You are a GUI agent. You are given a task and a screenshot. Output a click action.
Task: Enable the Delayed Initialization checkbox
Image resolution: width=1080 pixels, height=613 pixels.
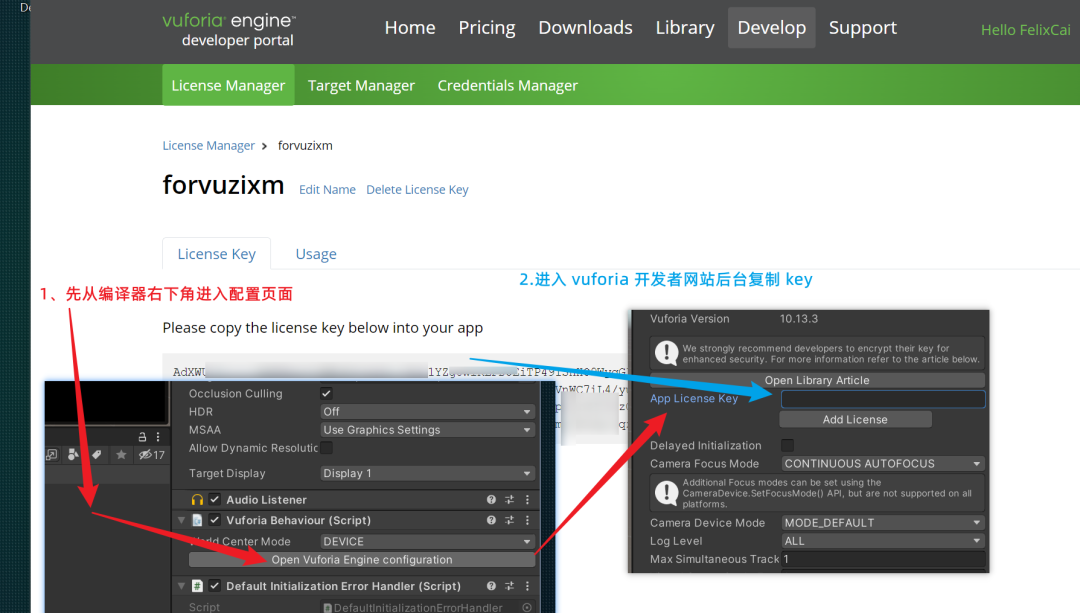coord(787,446)
